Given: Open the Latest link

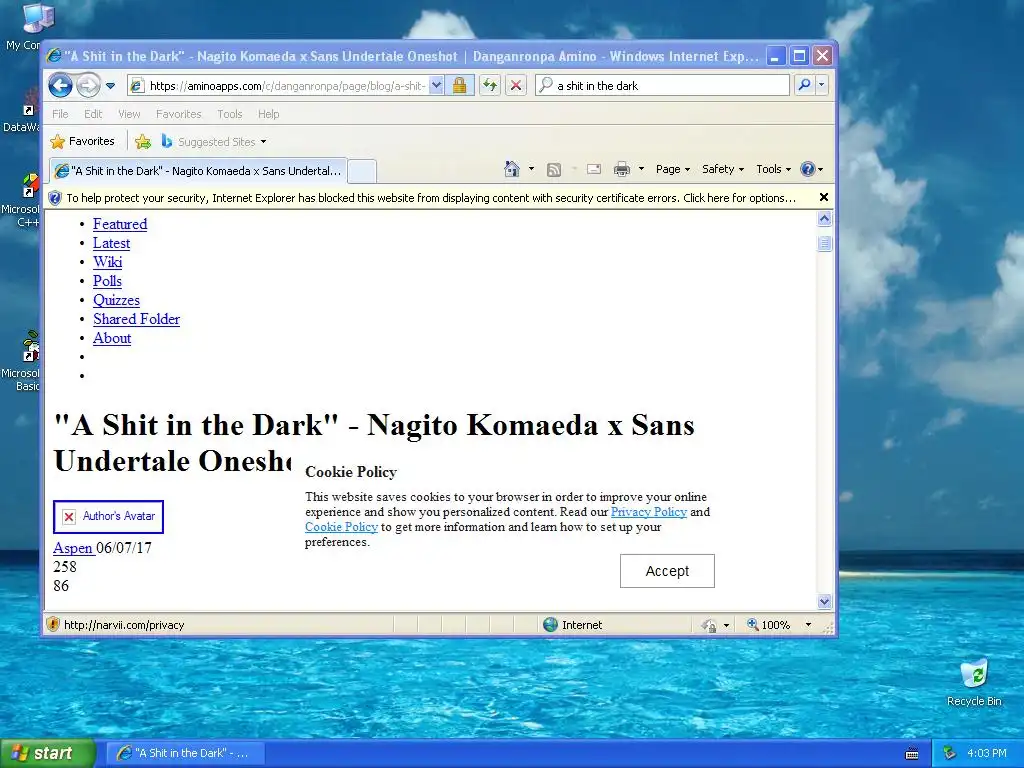Looking at the screenshot, I should click(x=112, y=243).
